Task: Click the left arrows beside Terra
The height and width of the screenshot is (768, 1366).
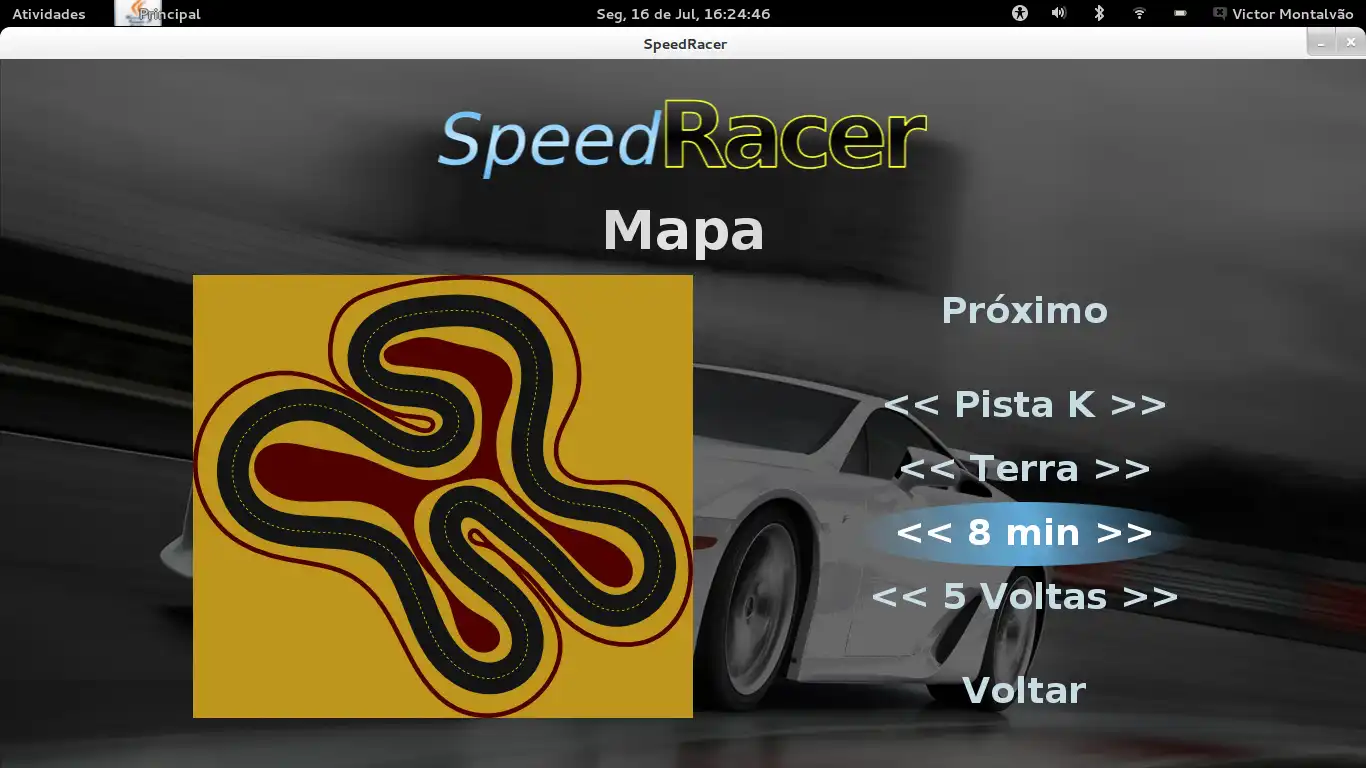Action: click(927, 468)
